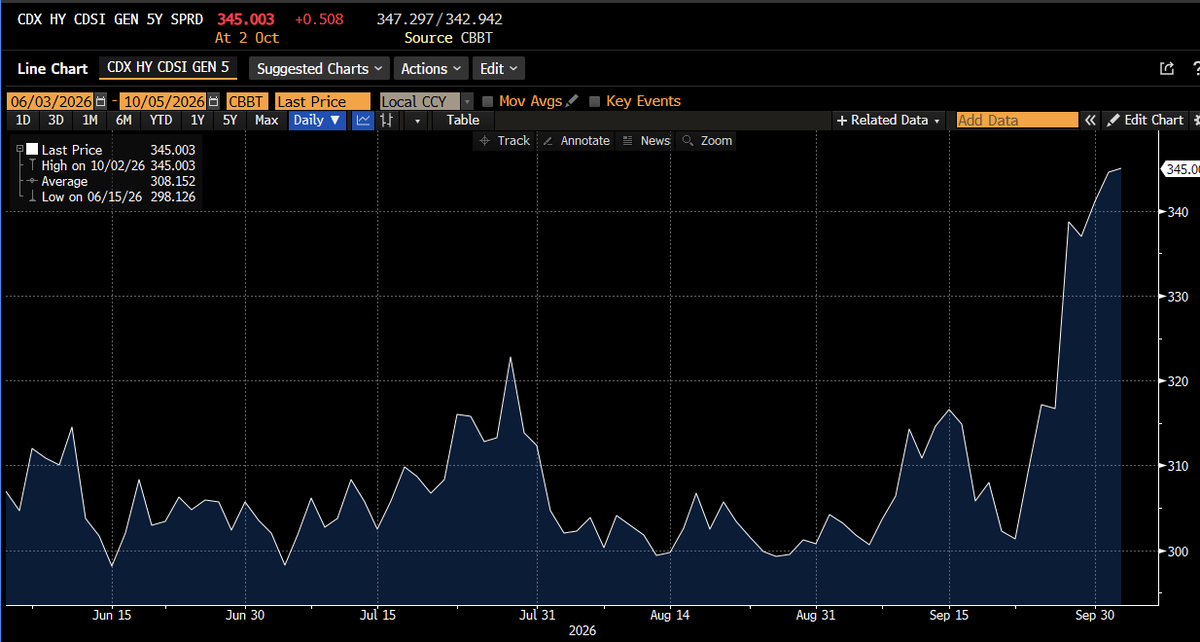Switch to Table view
The height and width of the screenshot is (642, 1200).
463,120
